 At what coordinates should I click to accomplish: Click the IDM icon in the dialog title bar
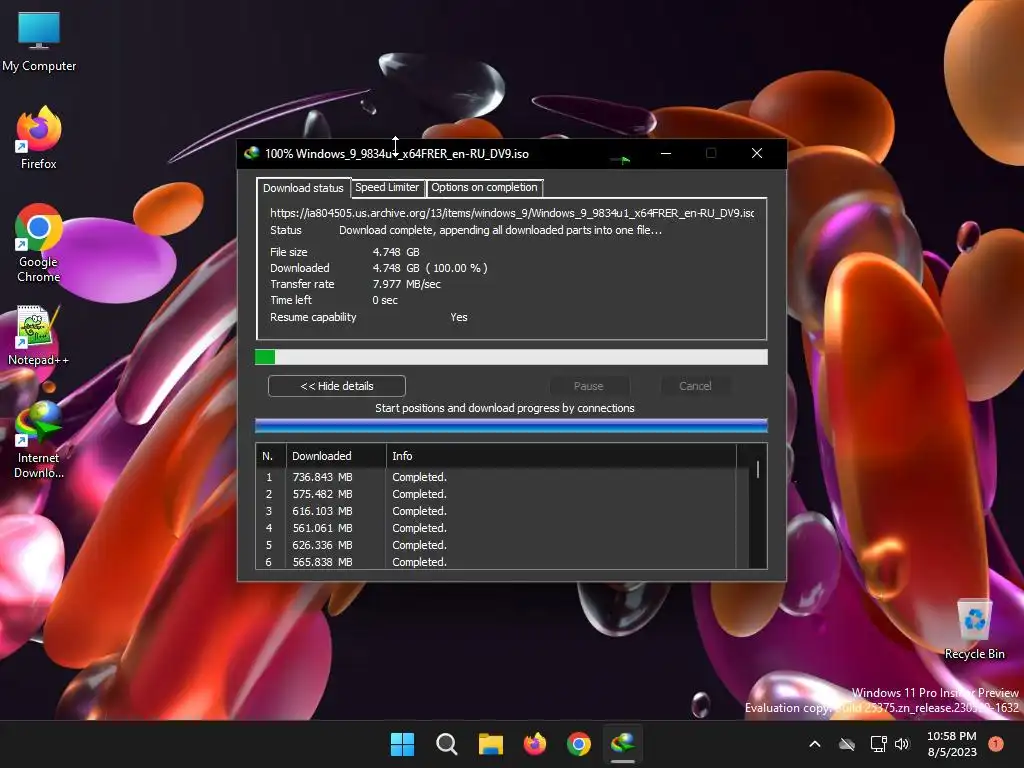pos(251,153)
